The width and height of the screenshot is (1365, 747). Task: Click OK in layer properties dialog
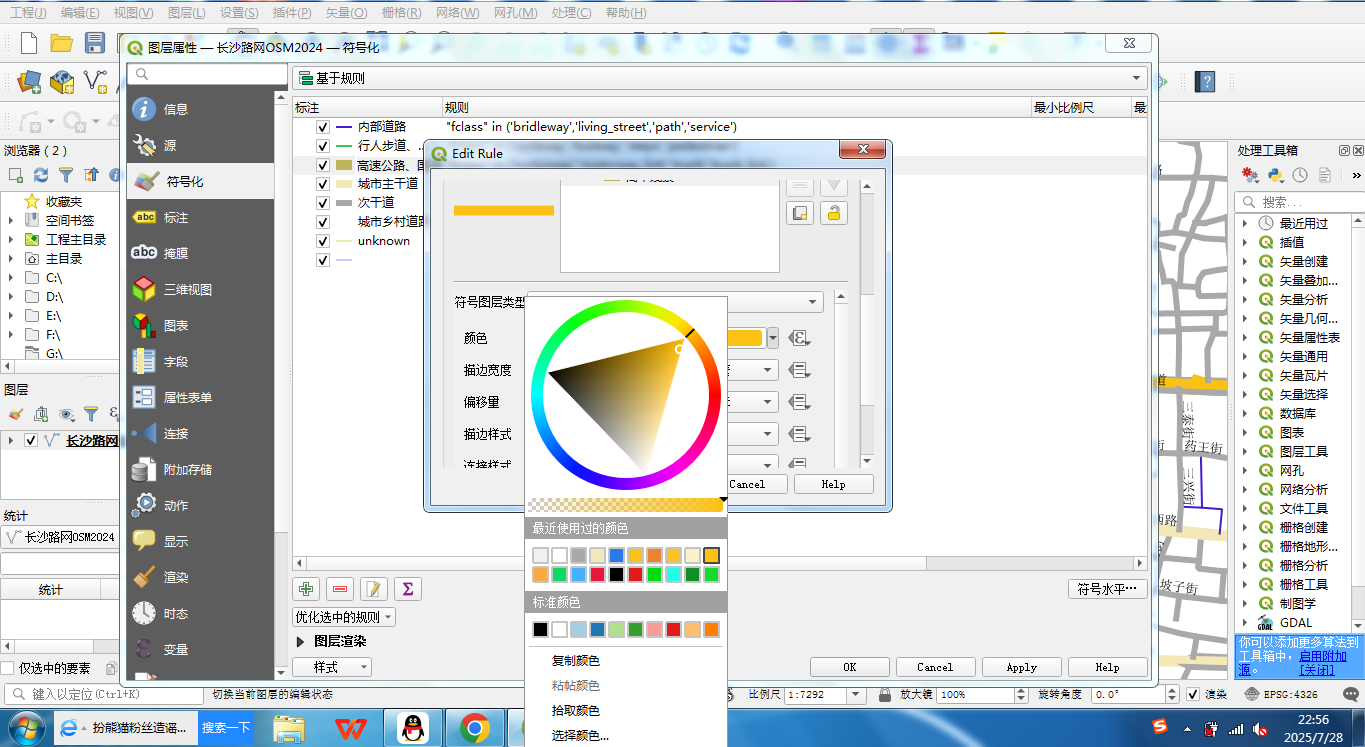(849, 667)
